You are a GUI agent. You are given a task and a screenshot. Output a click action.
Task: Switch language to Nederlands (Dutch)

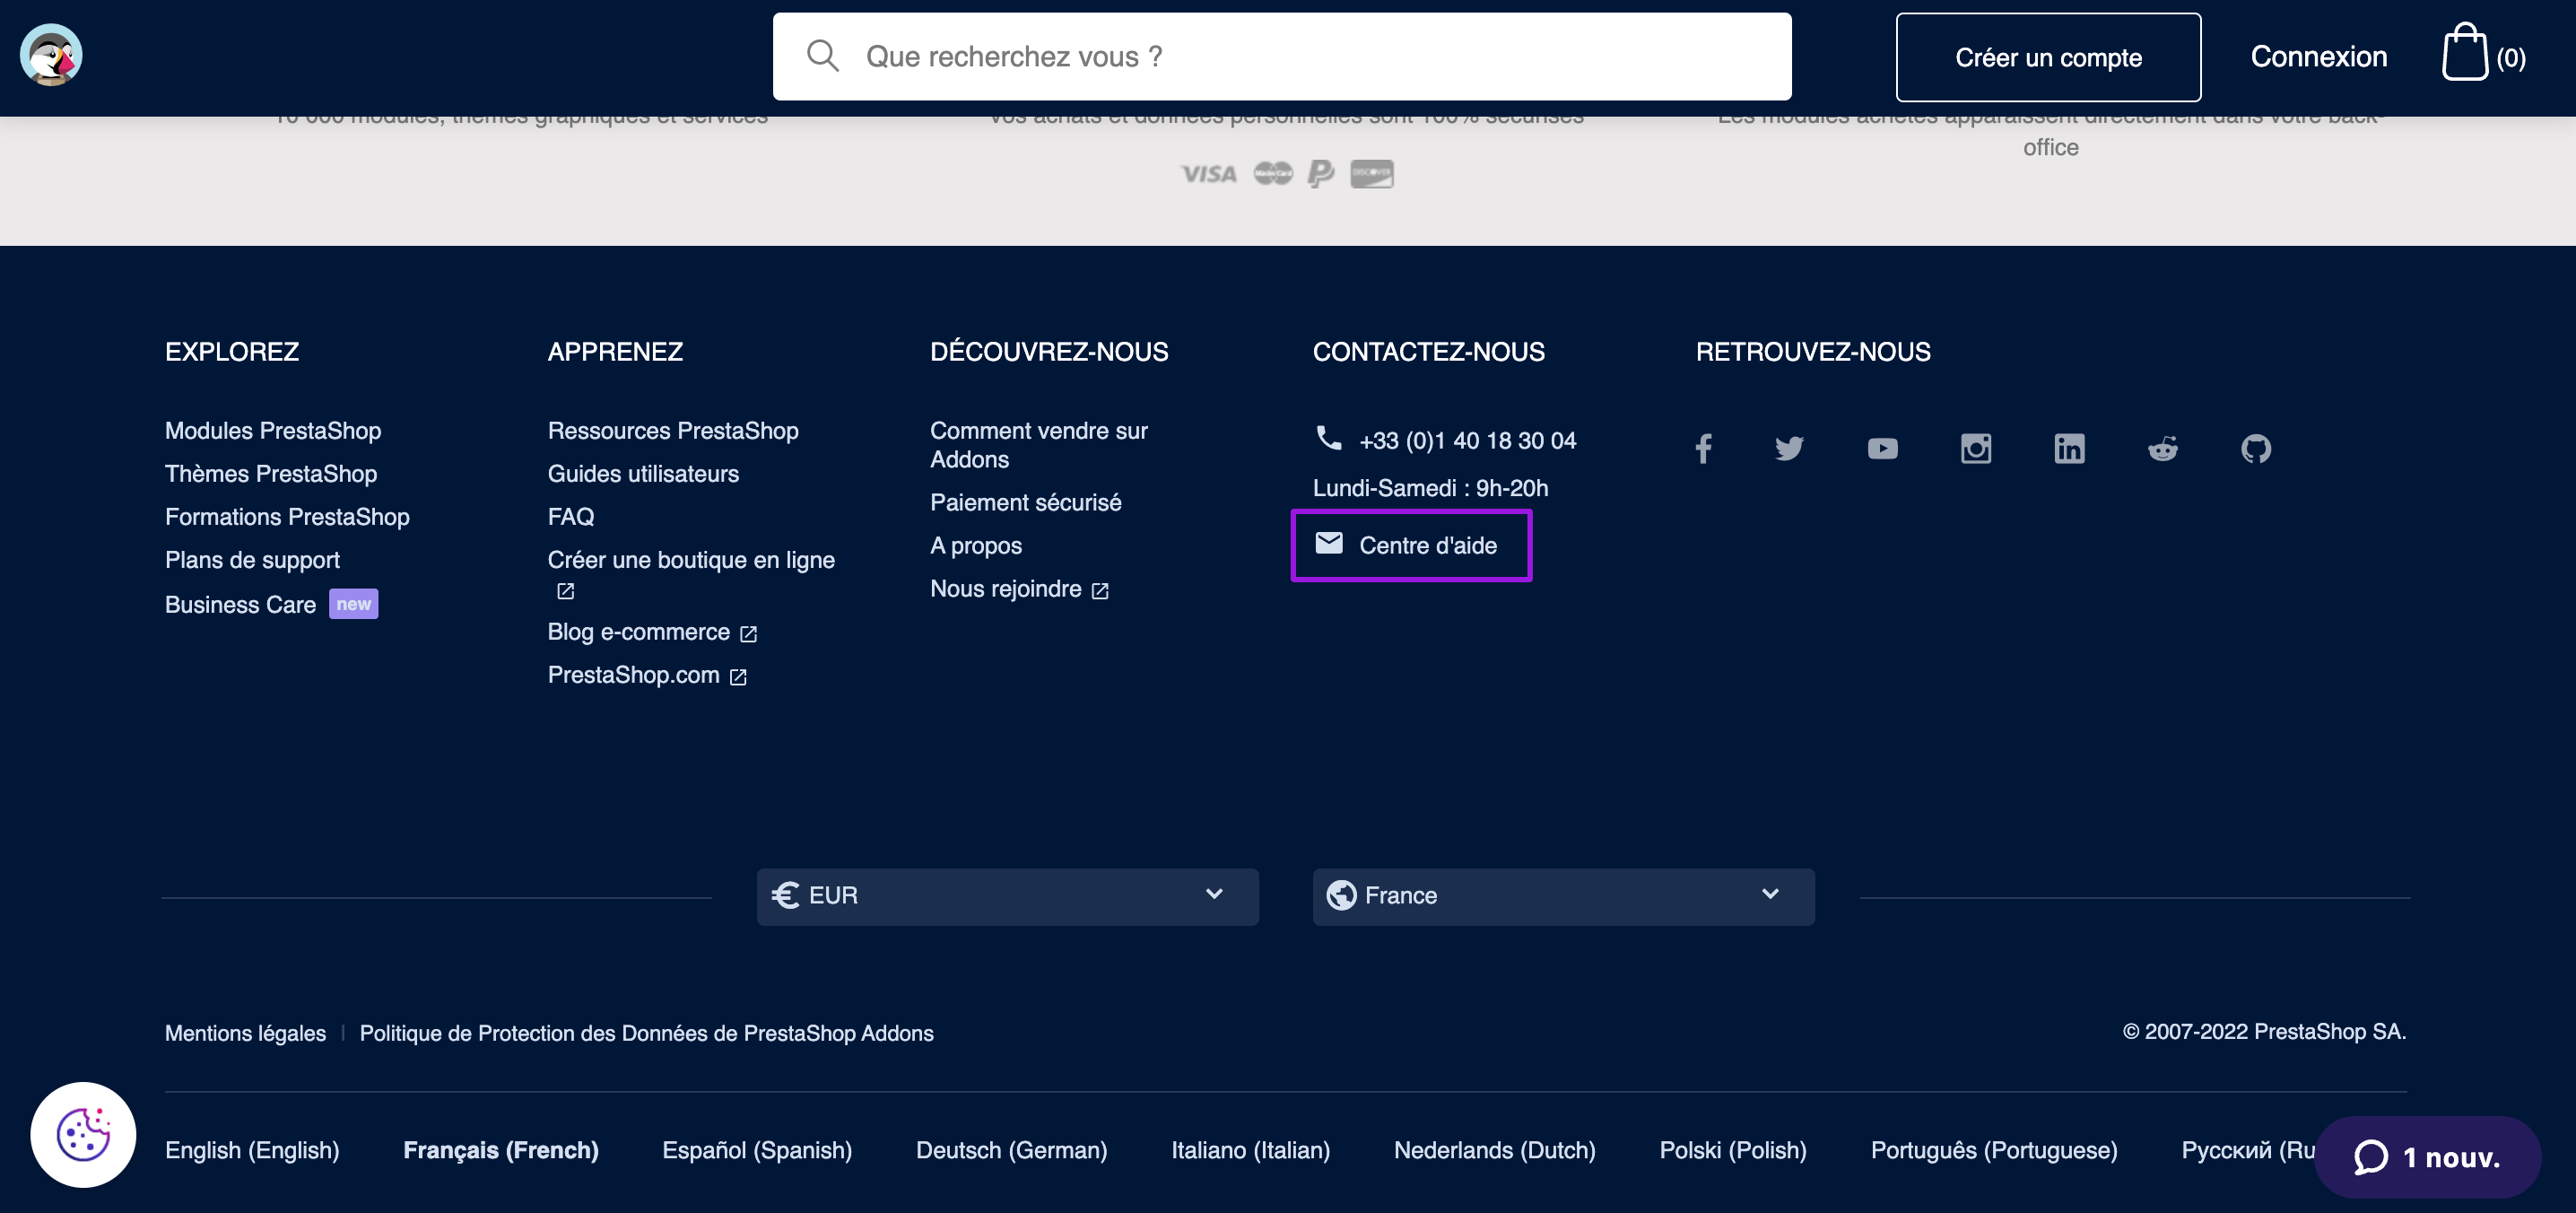pyautogui.click(x=1495, y=1150)
